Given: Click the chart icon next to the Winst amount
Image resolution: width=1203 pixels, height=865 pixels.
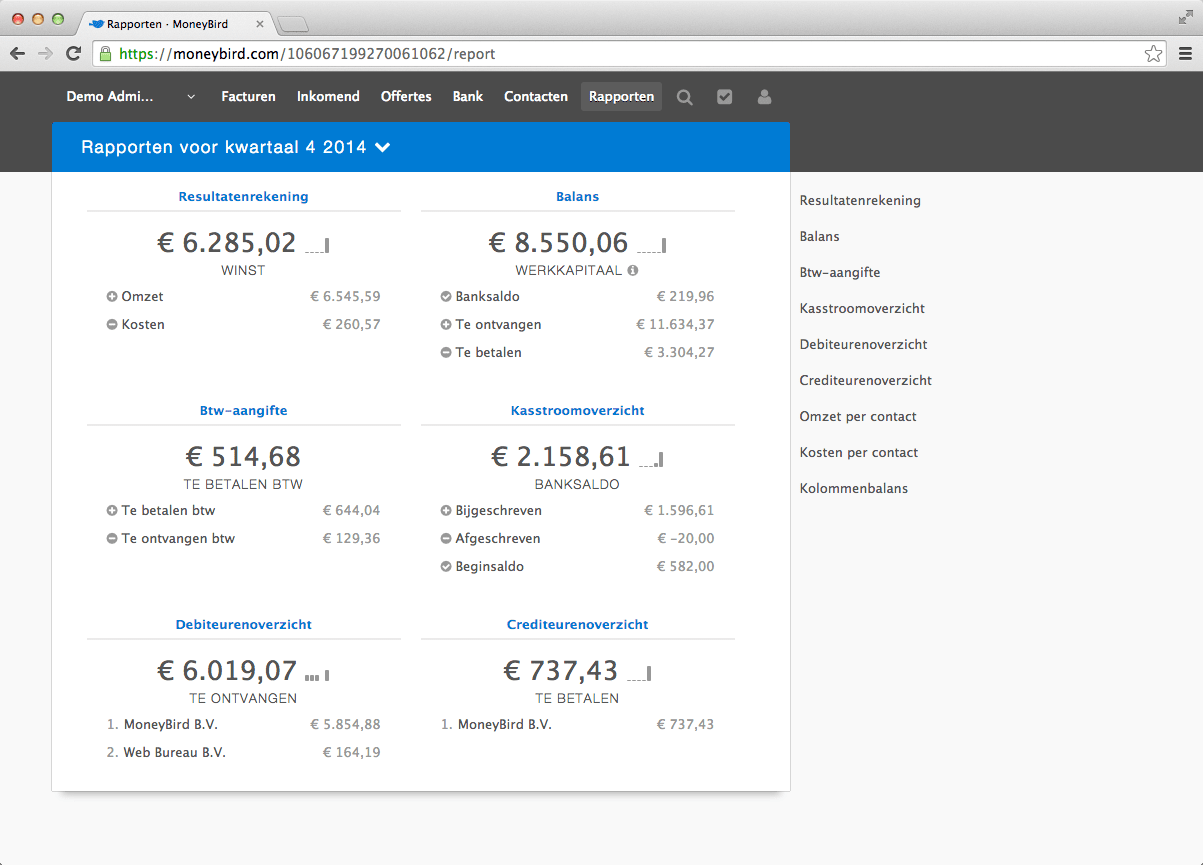Looking at the screenshot, I should (316, 243).
